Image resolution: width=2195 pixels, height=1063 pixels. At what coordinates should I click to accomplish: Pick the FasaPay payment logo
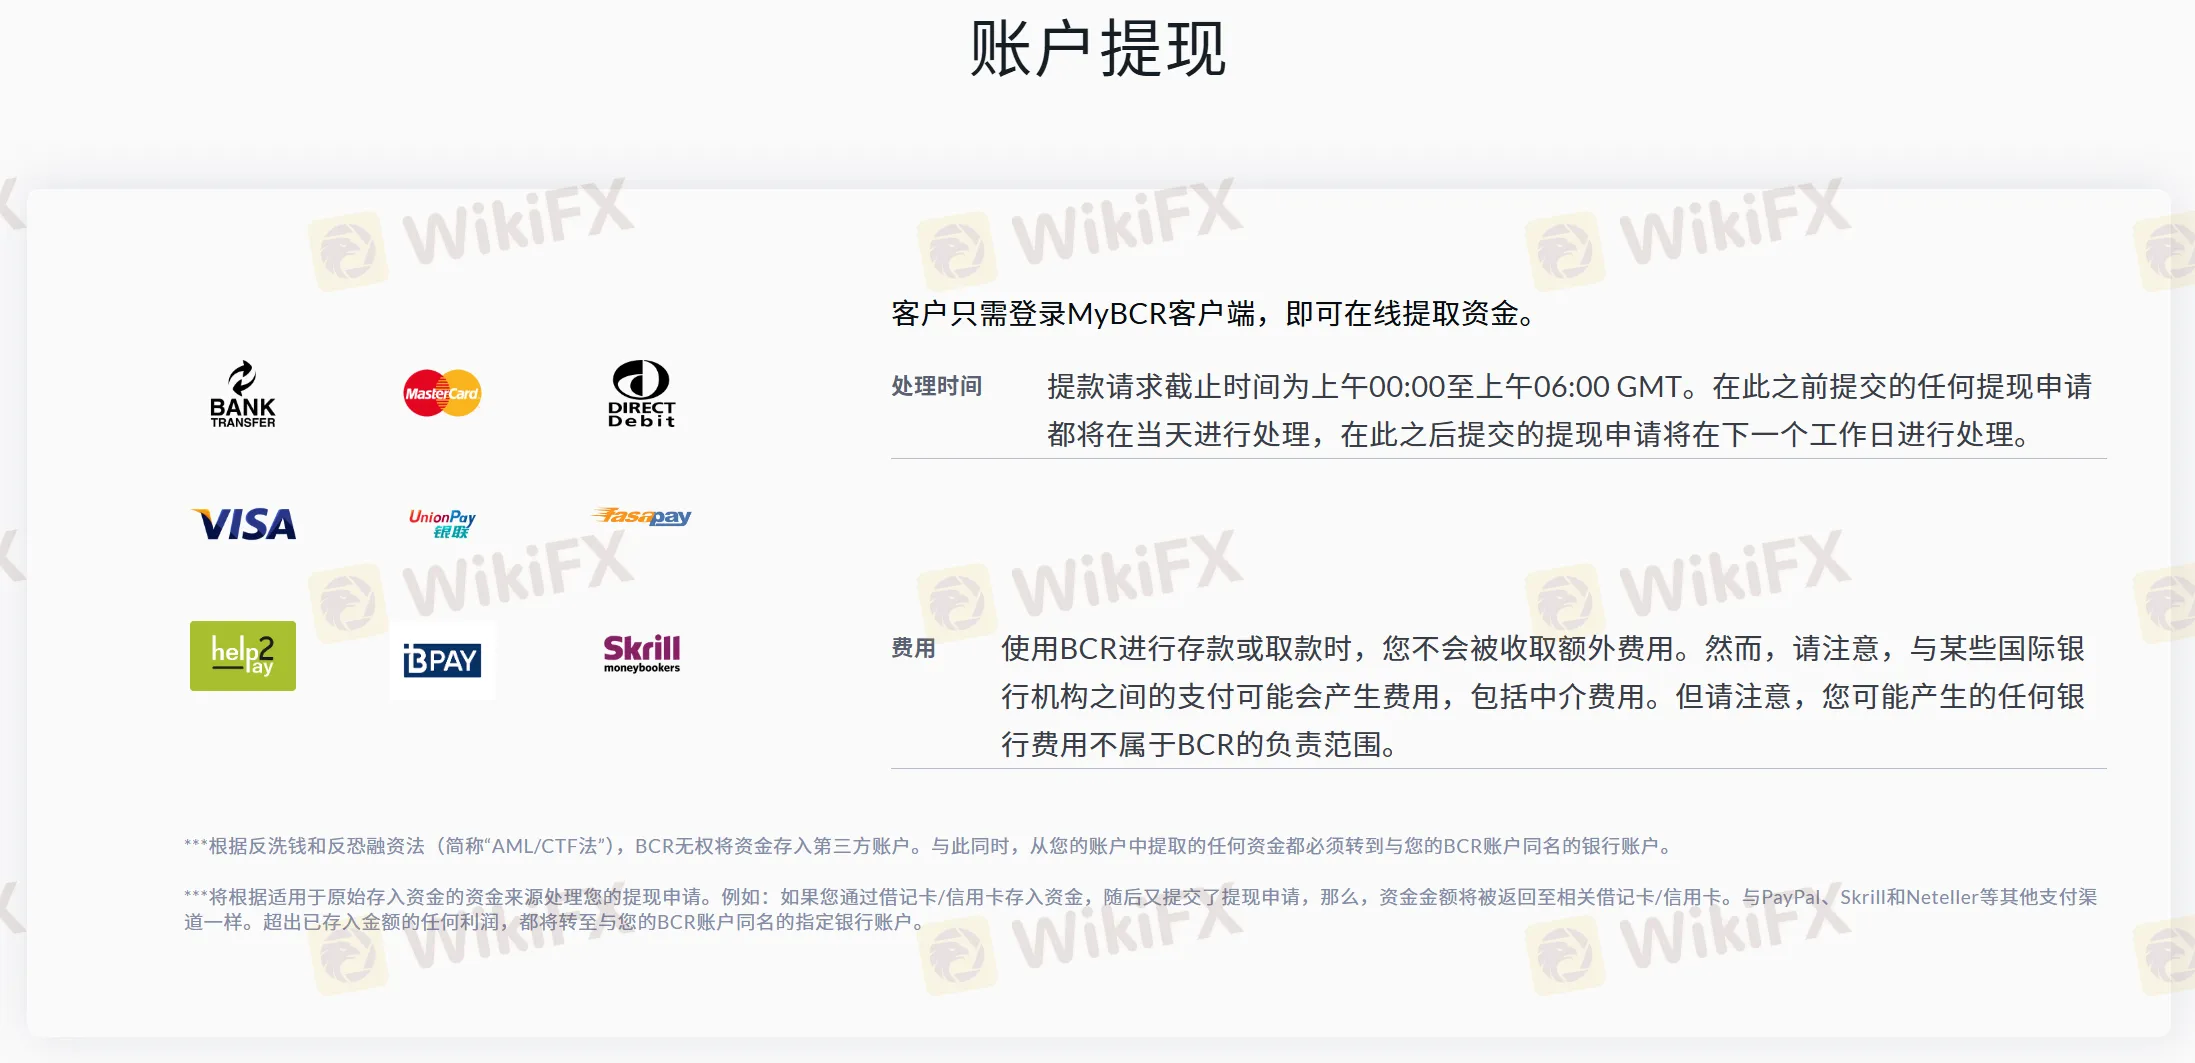pyautogui.click(x=641, y=516)
